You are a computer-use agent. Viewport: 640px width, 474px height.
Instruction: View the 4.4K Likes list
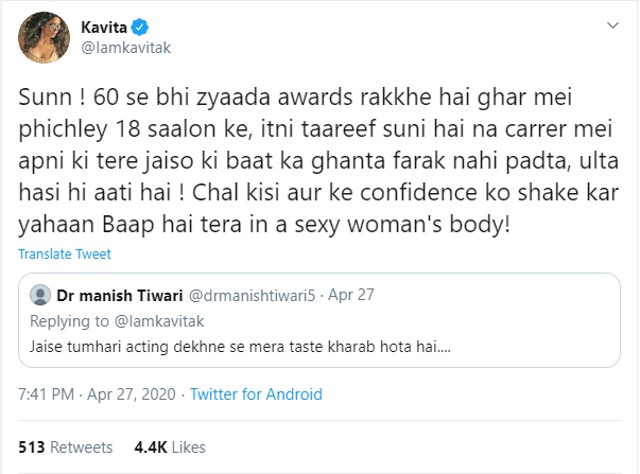click(x=170, y=447)
